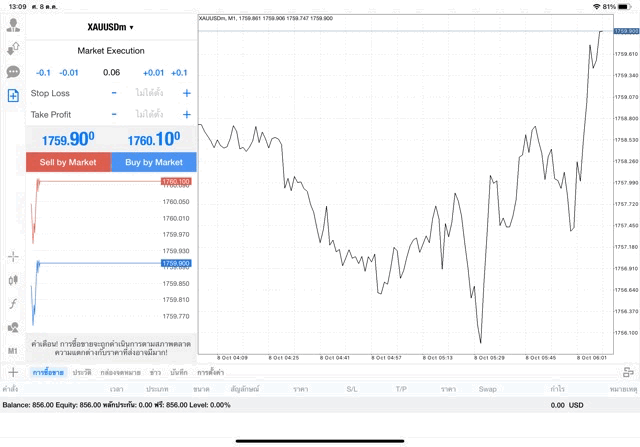Viewport: 640px width, 447px height.
Task: Open the chat messages icon
Action: (x=13, y=72)
